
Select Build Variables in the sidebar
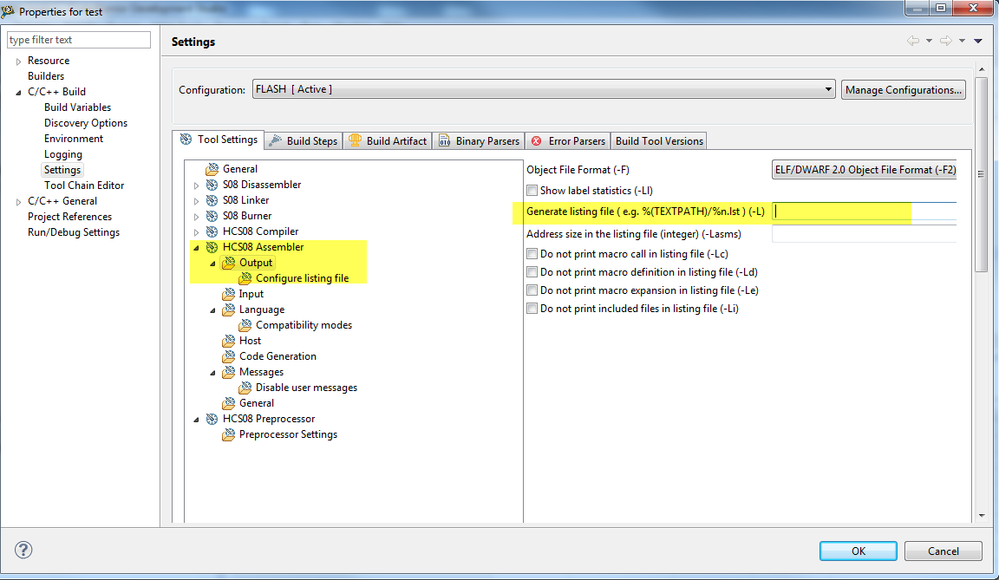[x=78, y=107]
